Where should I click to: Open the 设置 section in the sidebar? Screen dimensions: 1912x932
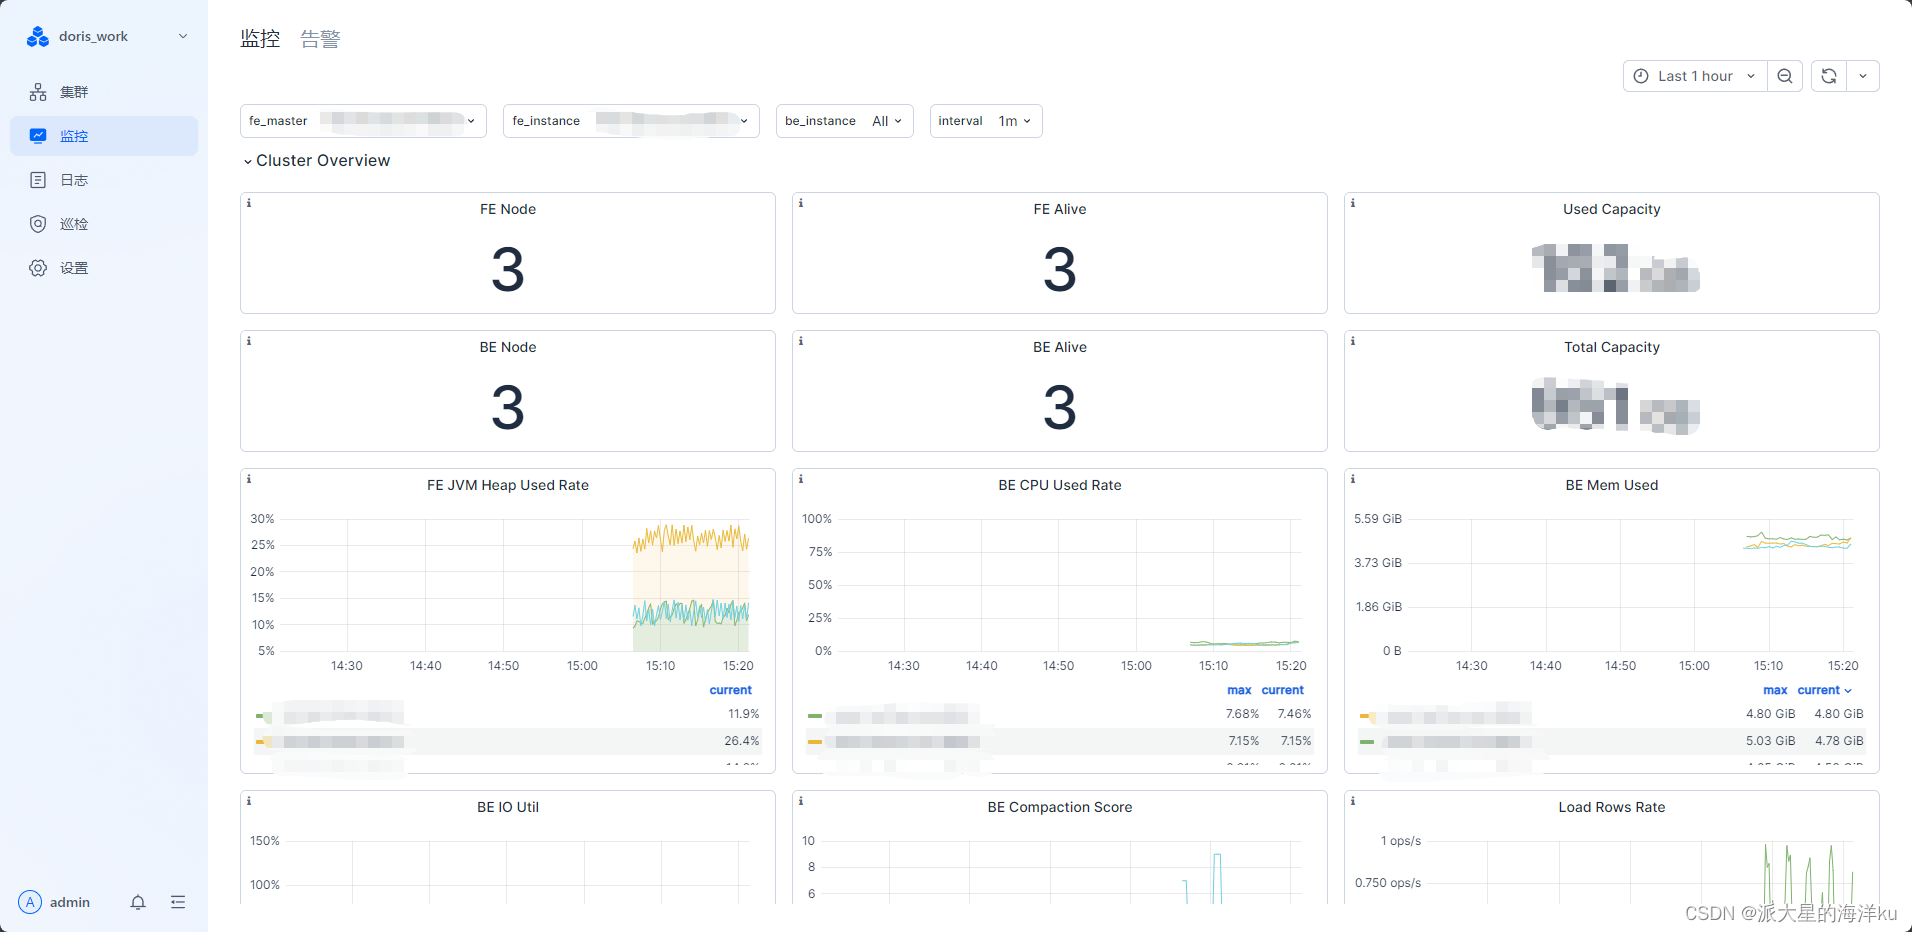74,267
